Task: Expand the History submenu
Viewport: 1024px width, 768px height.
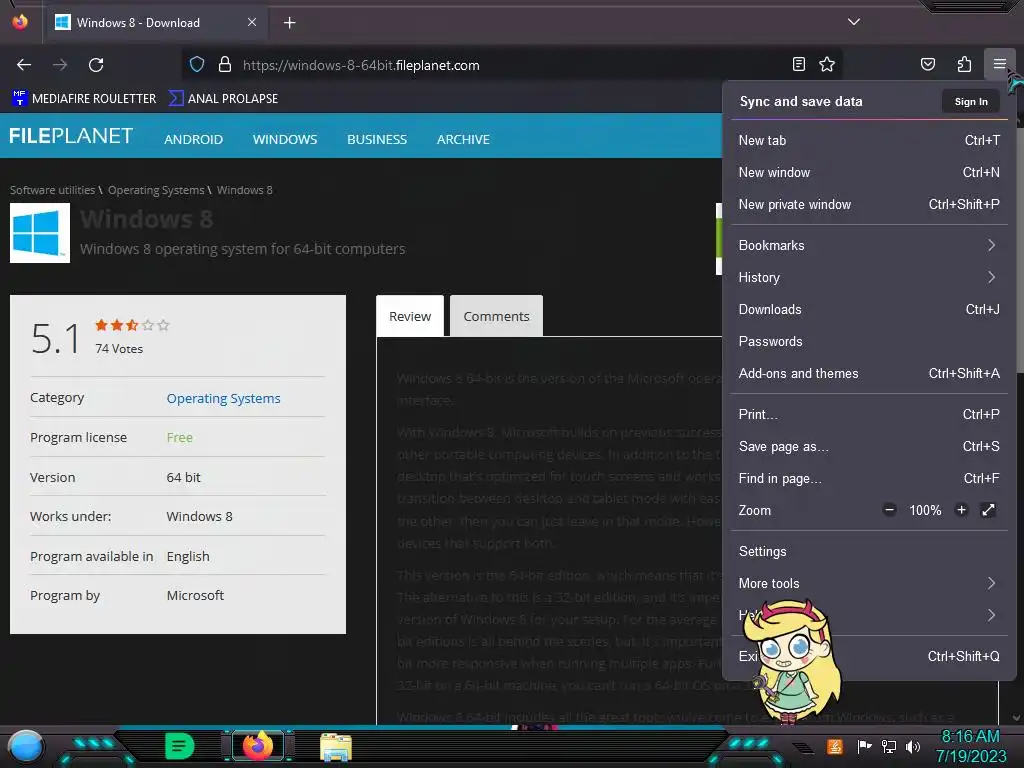Action: (869, 278)
